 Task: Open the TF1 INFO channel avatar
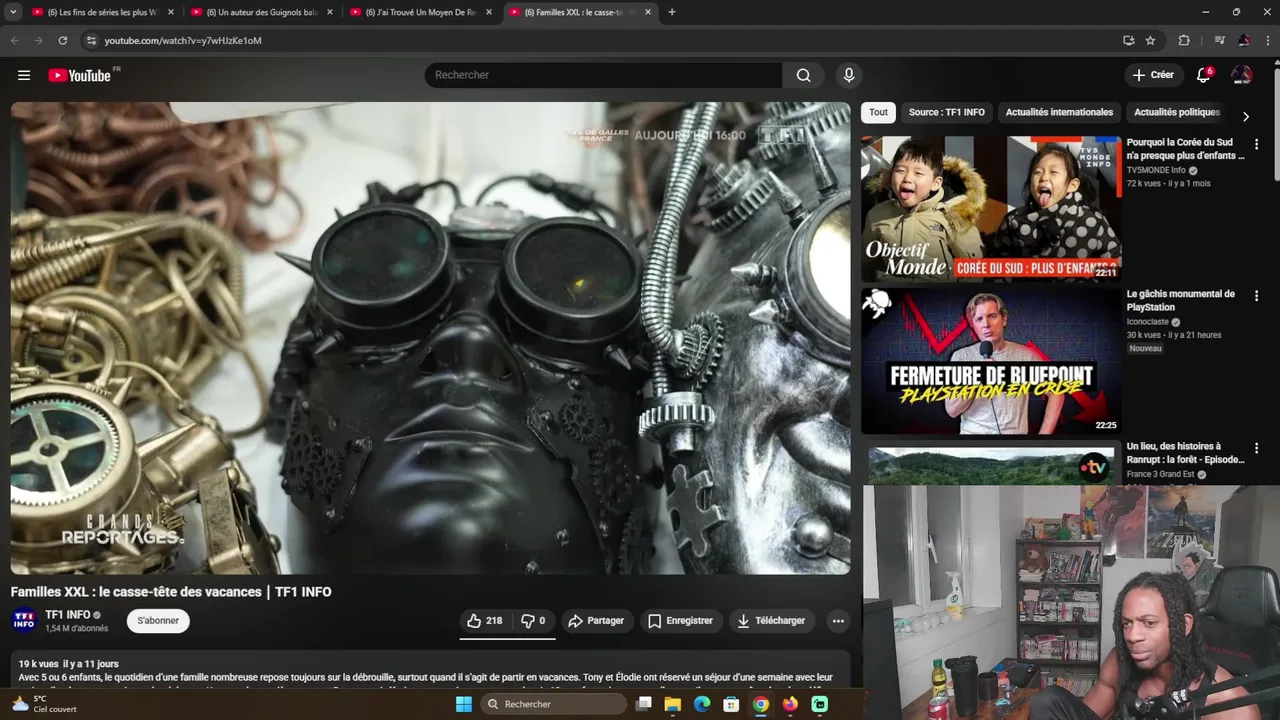click(25, 621)
